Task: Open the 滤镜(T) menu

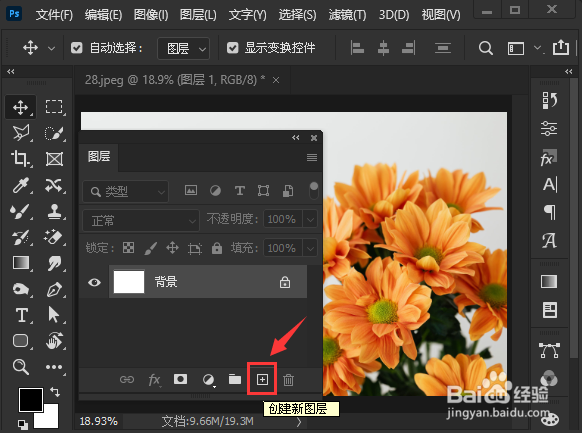Action: (x=347, y=15)
